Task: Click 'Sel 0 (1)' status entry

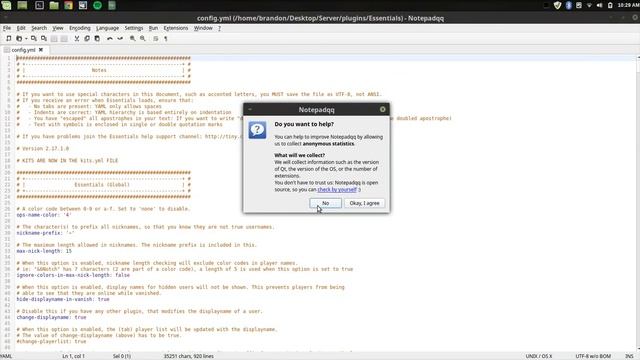Action: coord(122,356)
